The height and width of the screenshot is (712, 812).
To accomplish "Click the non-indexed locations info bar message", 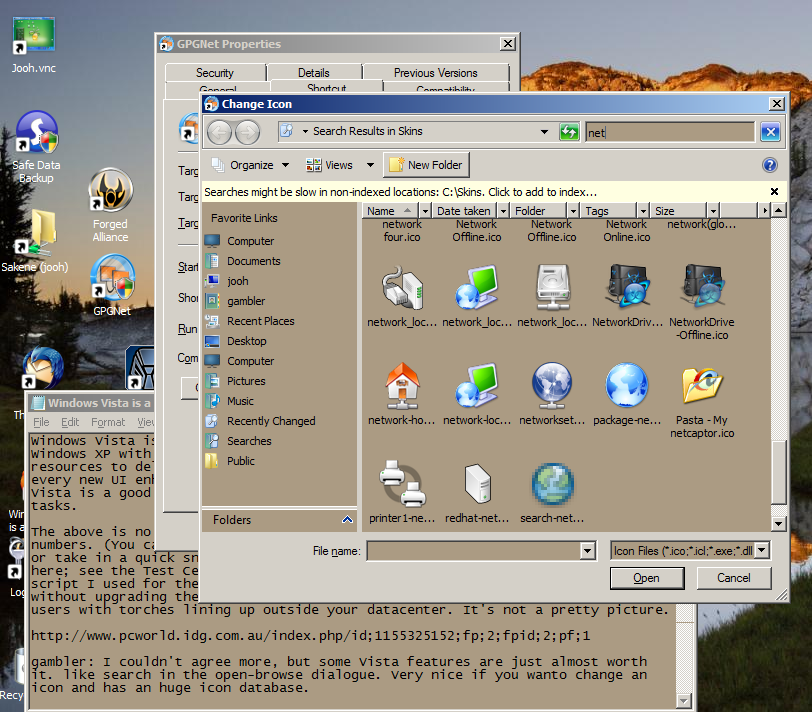I will coord(400,192).
